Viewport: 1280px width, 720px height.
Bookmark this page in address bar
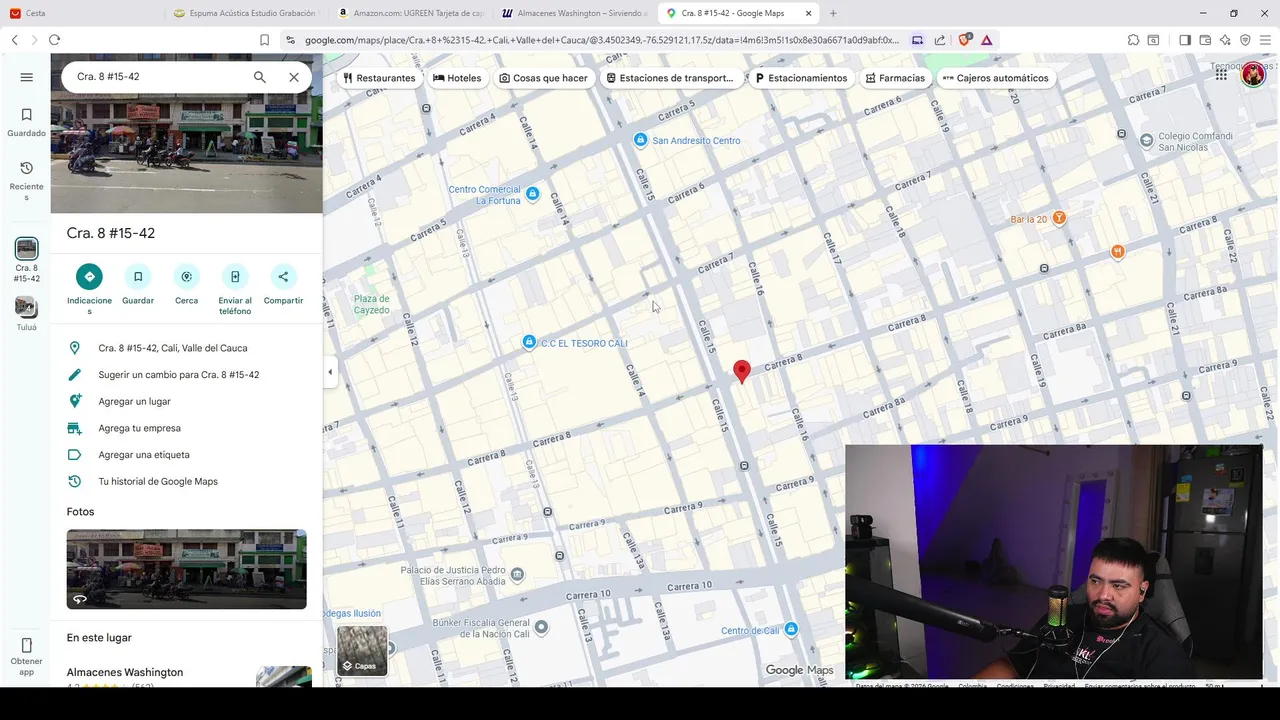pos(264,40)
